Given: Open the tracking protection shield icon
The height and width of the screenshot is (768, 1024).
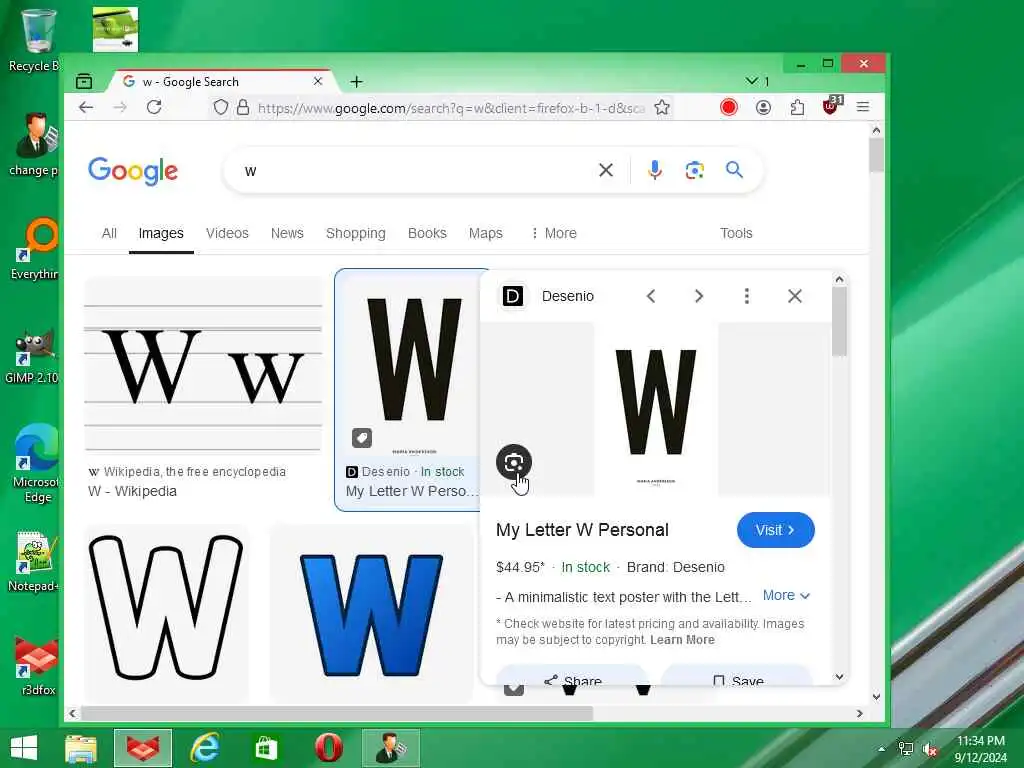Looking at the screenshot, I should click(x=221, y=107).
